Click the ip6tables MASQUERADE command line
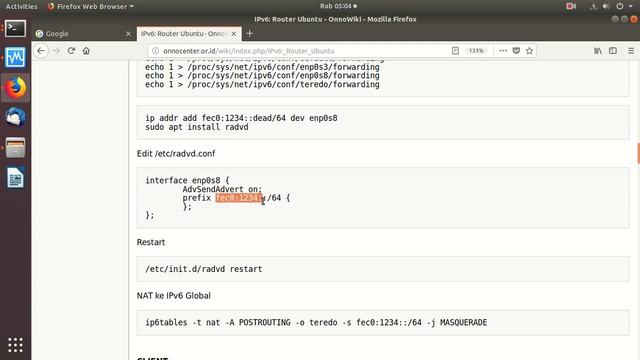This screenshot has width=640, height=360. [316, 322]
